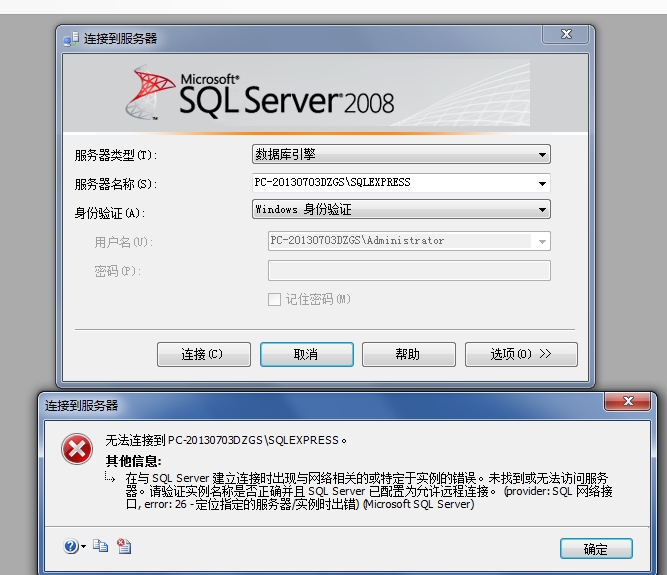Click the server icon in the dialog title bar
The image size is (667, 575).
pyautogui.click(x=71, y=39)
